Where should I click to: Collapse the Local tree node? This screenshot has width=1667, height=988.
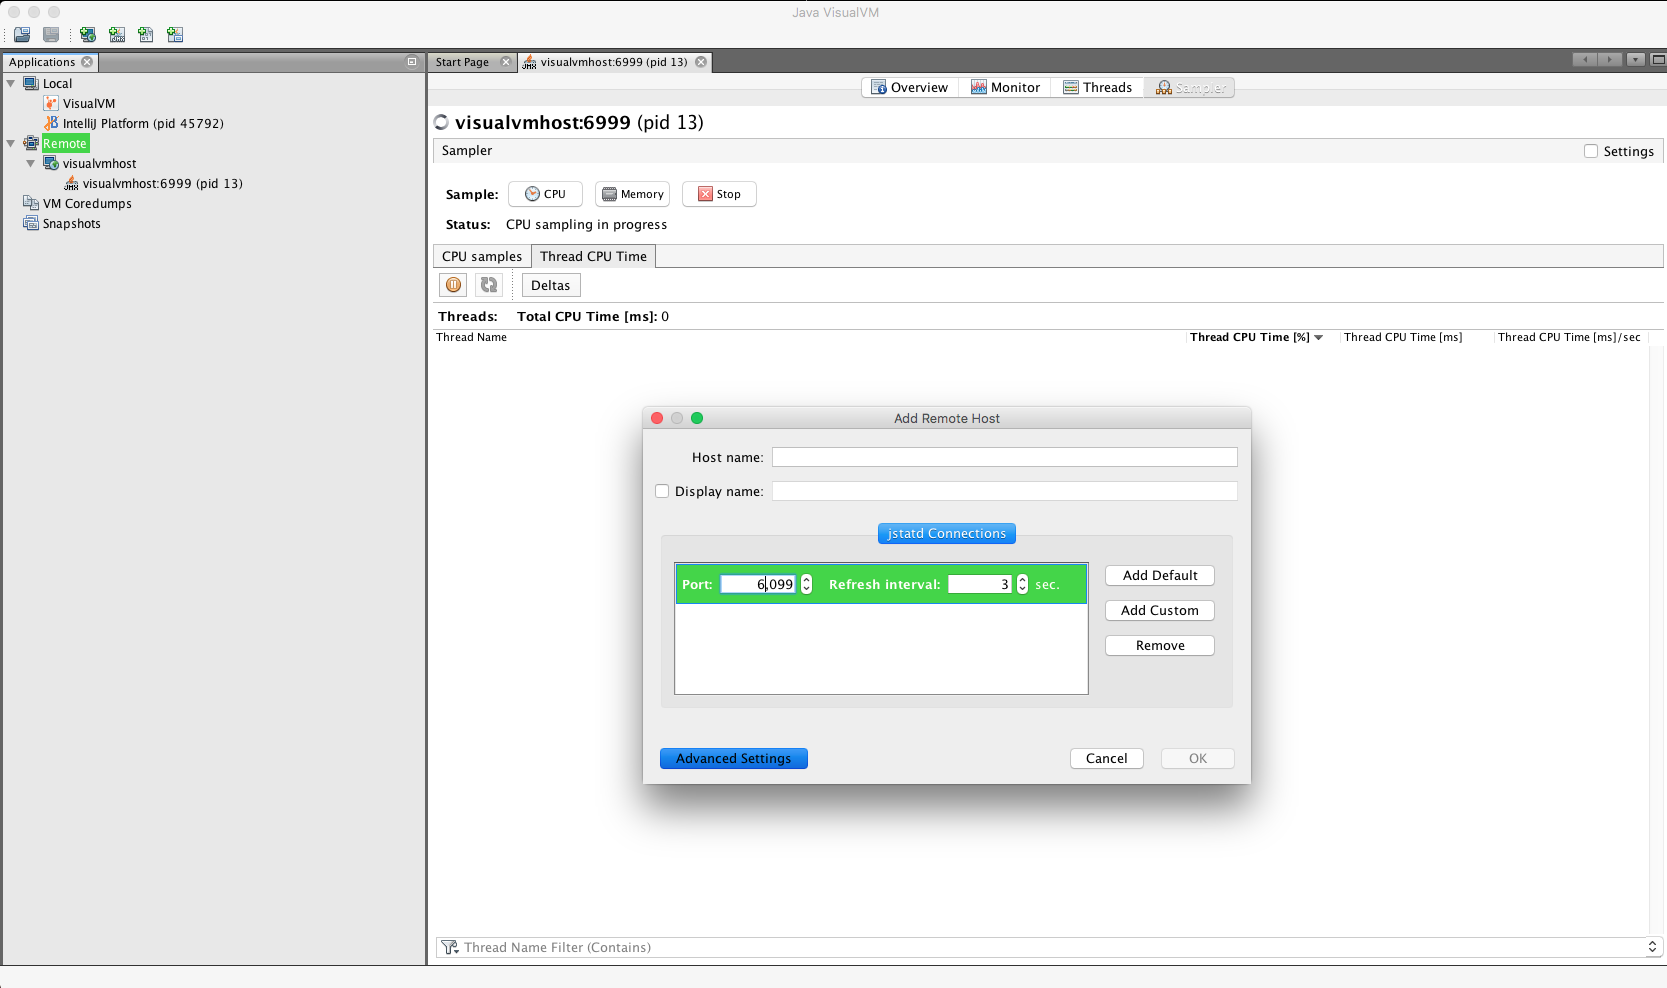(x=11, y=84)
